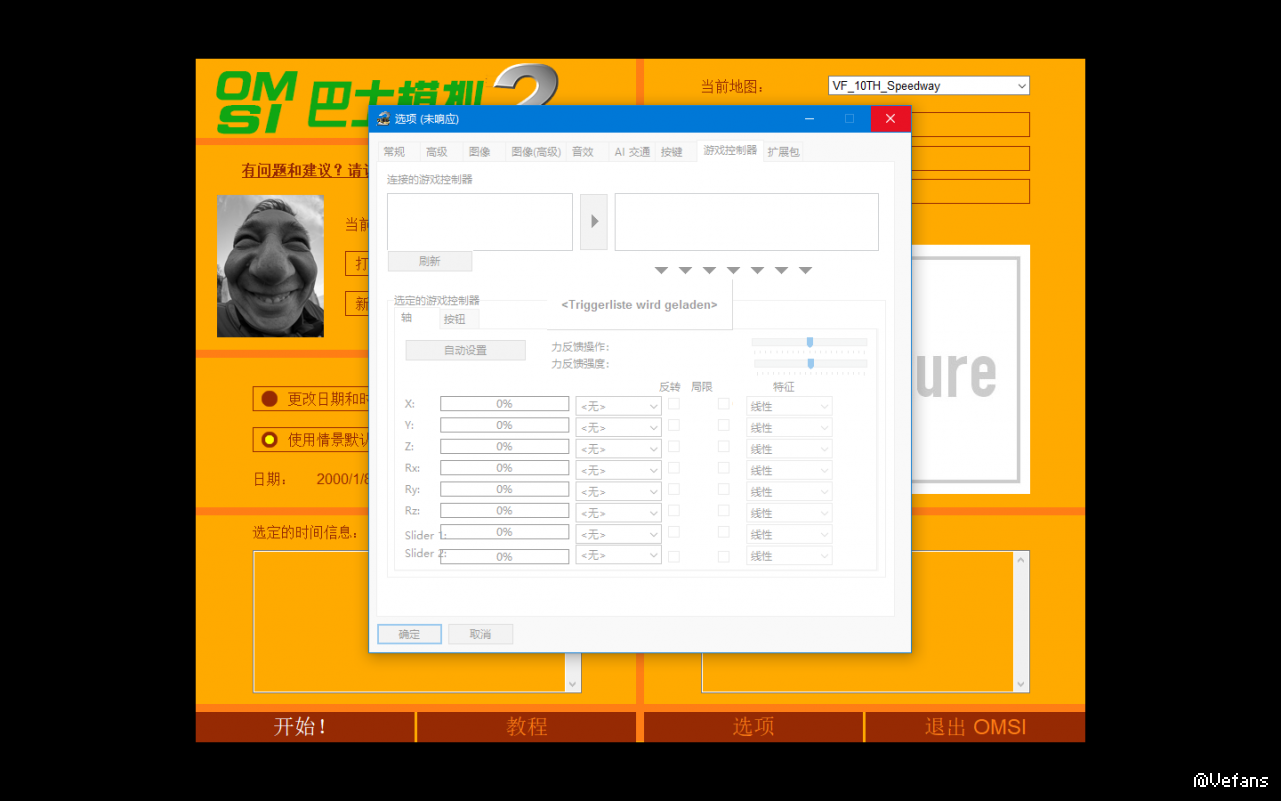Switch to the 高级 tab
This screenshot has height=801, width=1281.
[x=437, y=152]
